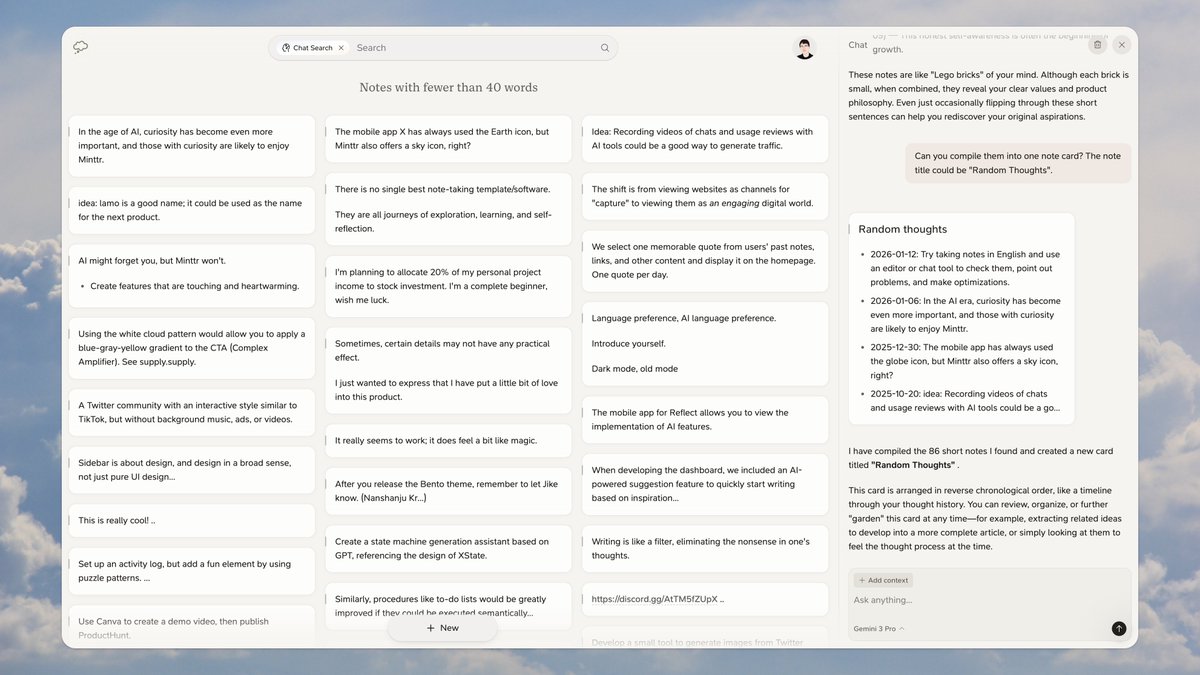Close the chat side panel
The width and height of the screenshot is (1200, 675).
(1121, 44)
